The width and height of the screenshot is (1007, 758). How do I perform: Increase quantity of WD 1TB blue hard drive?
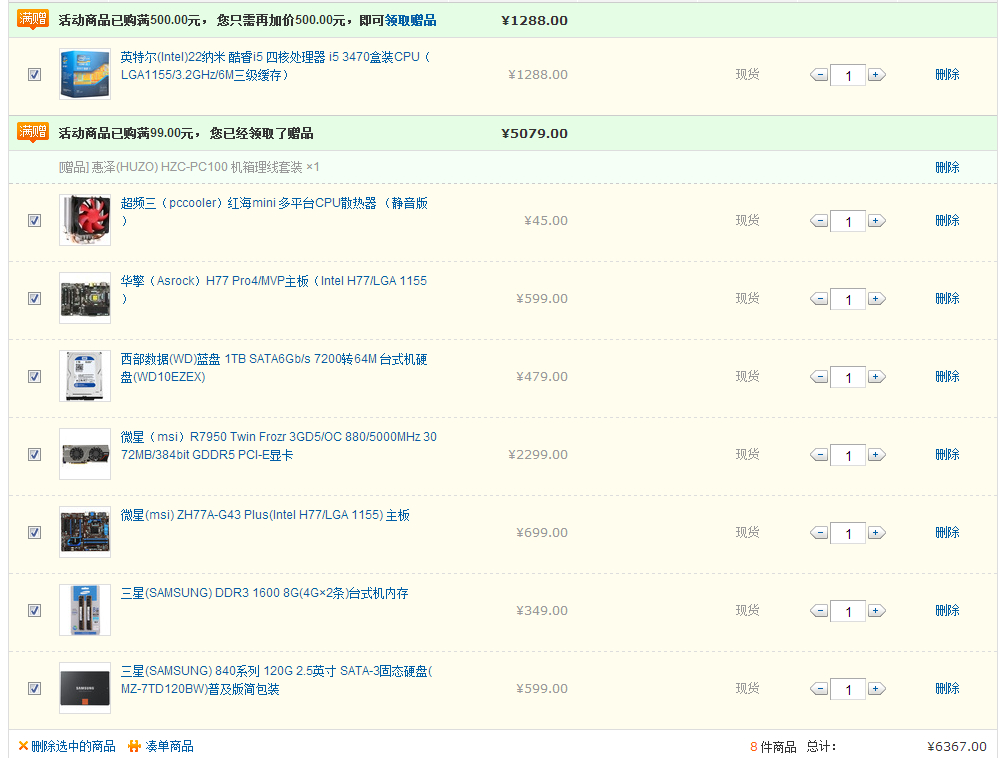pos(877,377)
